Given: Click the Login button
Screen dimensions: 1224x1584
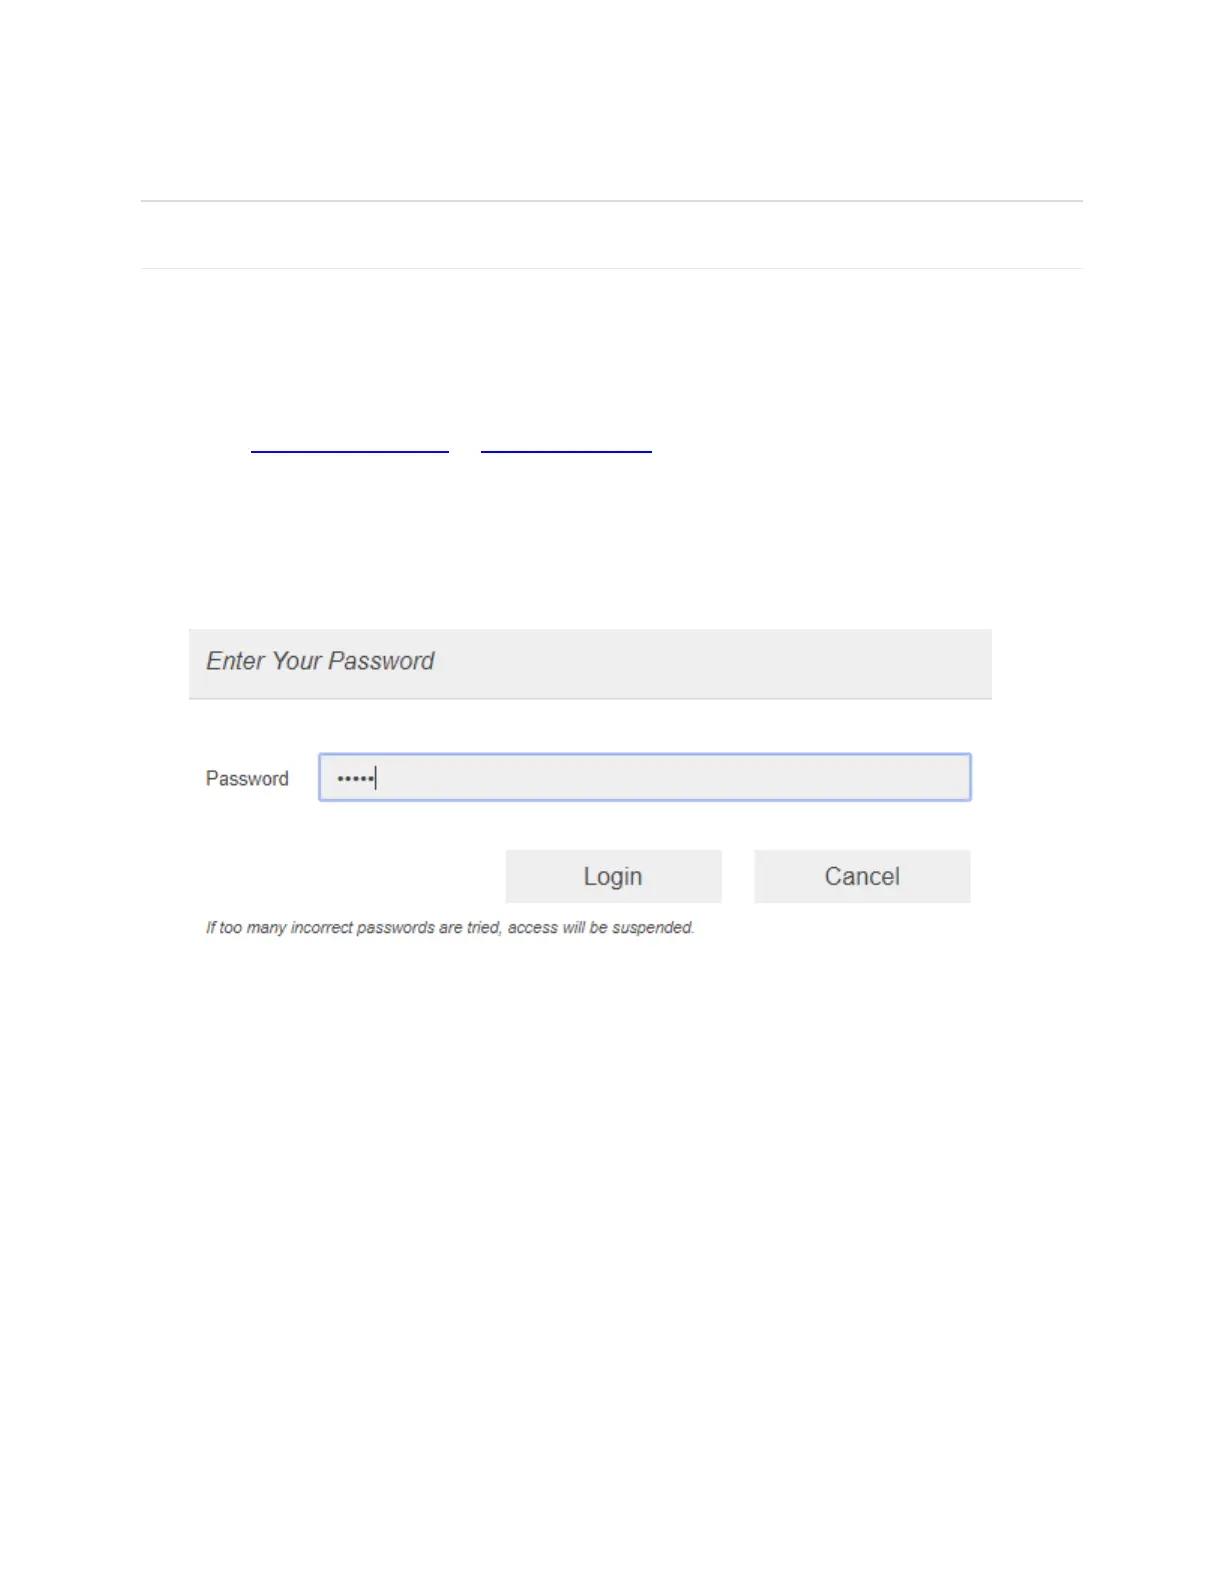Looking at the screenshot, I should (613, 876).
